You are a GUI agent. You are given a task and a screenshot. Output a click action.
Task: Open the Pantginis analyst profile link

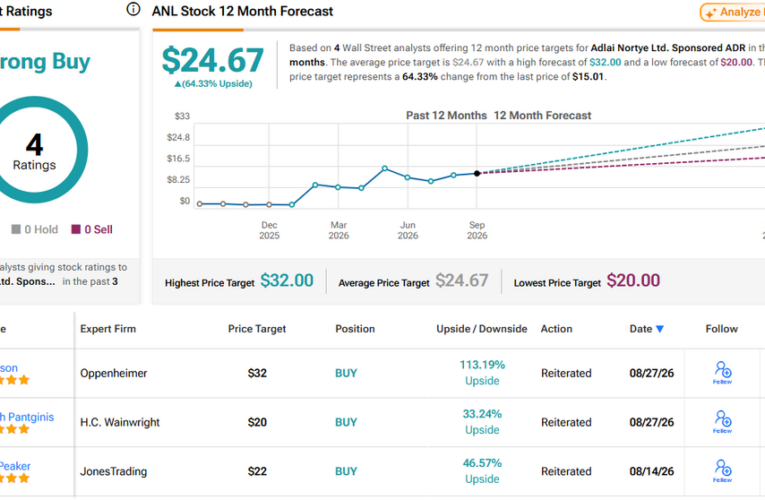(x=27, y=417)
